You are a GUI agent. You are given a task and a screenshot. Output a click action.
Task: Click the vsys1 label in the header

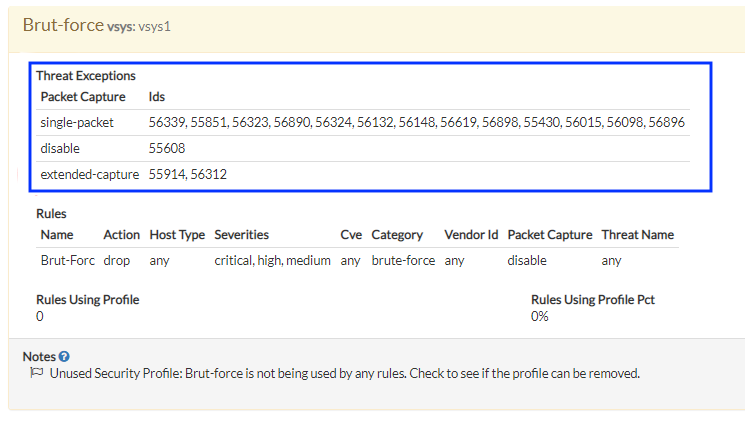click(154, 27)
